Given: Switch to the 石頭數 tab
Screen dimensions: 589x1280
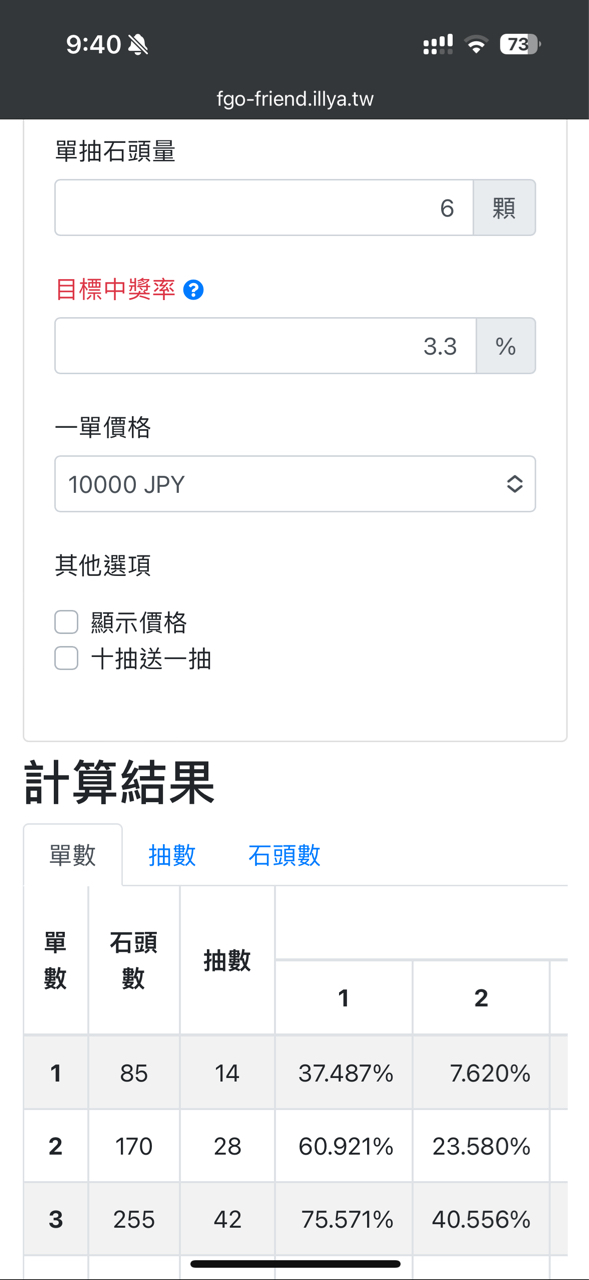Looking at the screenshot, I should coord(284,855).
